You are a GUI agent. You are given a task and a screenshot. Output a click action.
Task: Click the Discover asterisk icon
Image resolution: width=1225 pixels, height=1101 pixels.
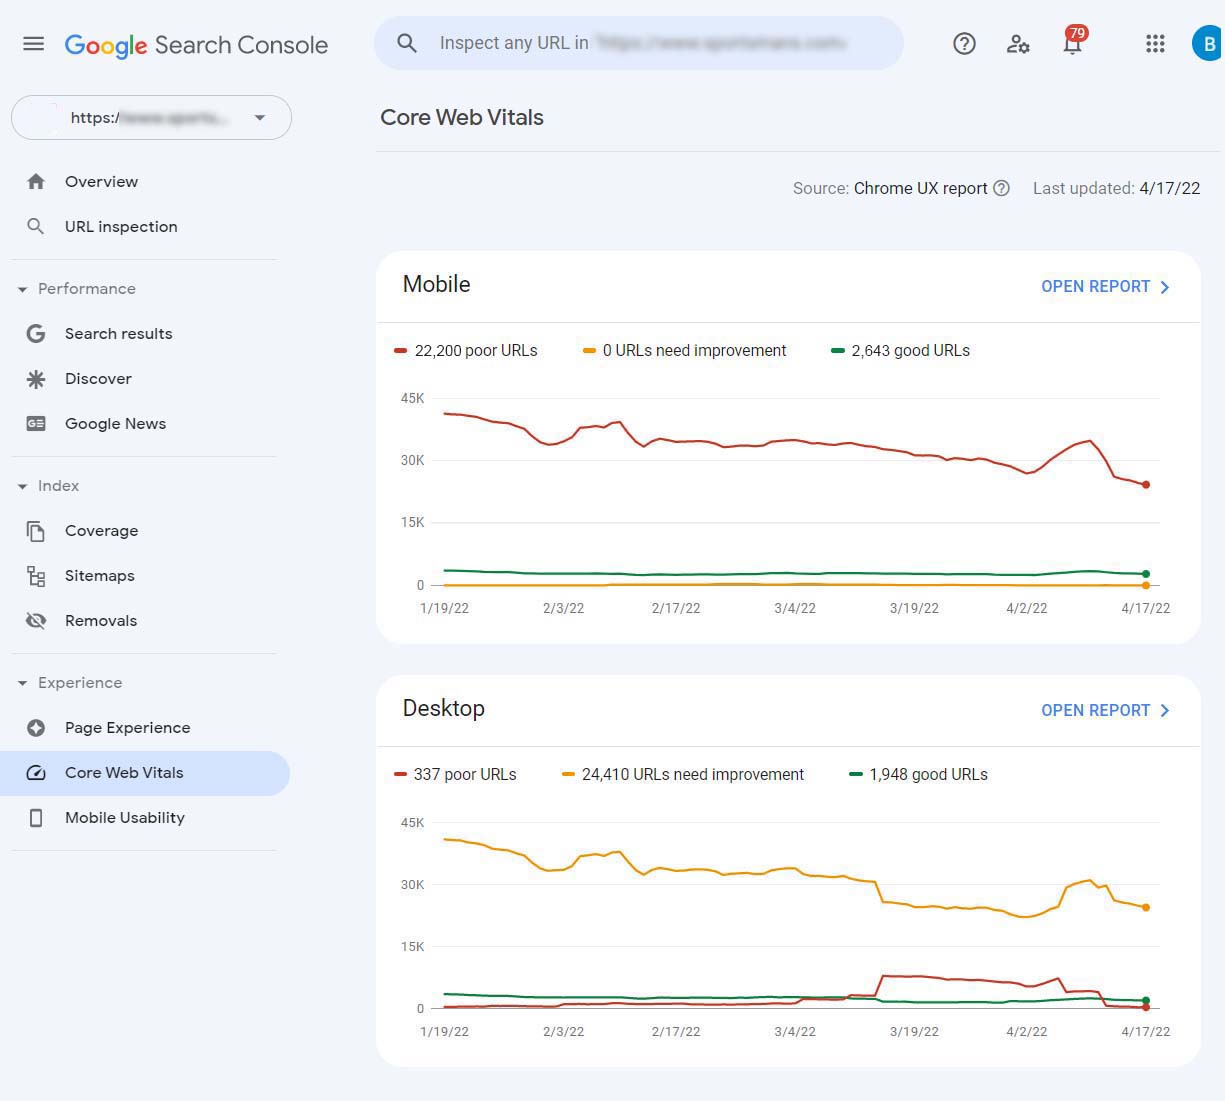[36, 379]
